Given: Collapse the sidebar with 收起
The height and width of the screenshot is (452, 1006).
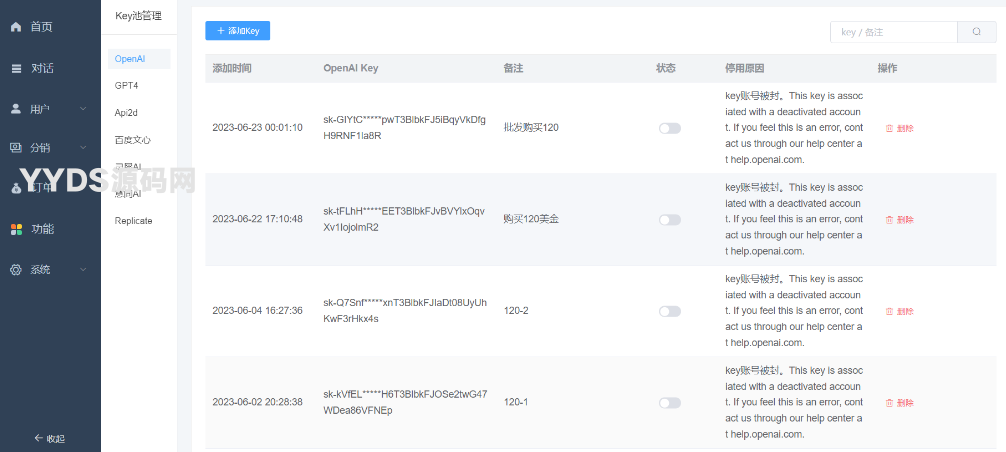Looking at the screenshot, I should point(49,438).
